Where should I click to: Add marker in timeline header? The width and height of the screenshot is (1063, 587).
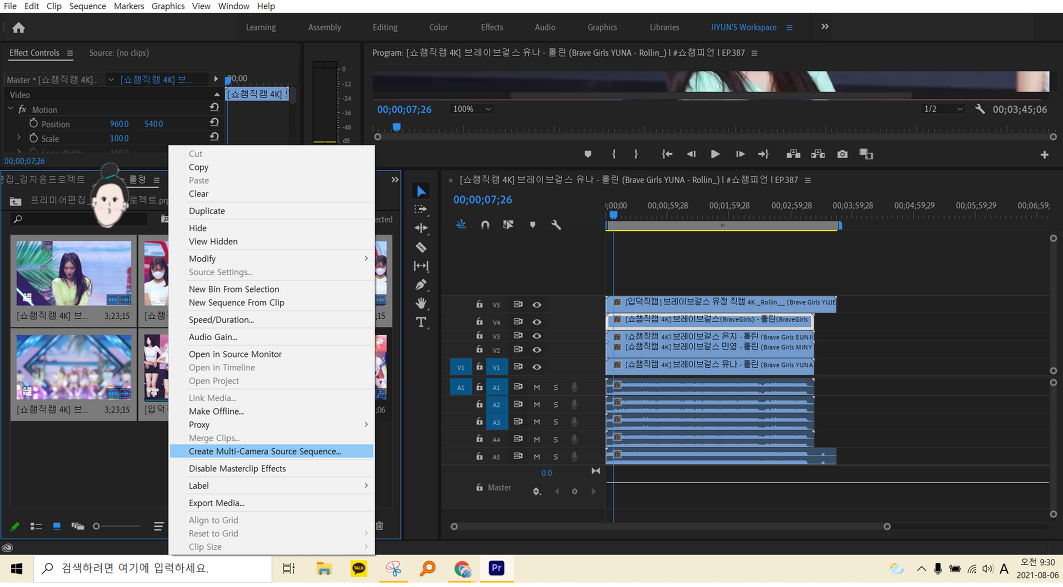tap(532, 224)
